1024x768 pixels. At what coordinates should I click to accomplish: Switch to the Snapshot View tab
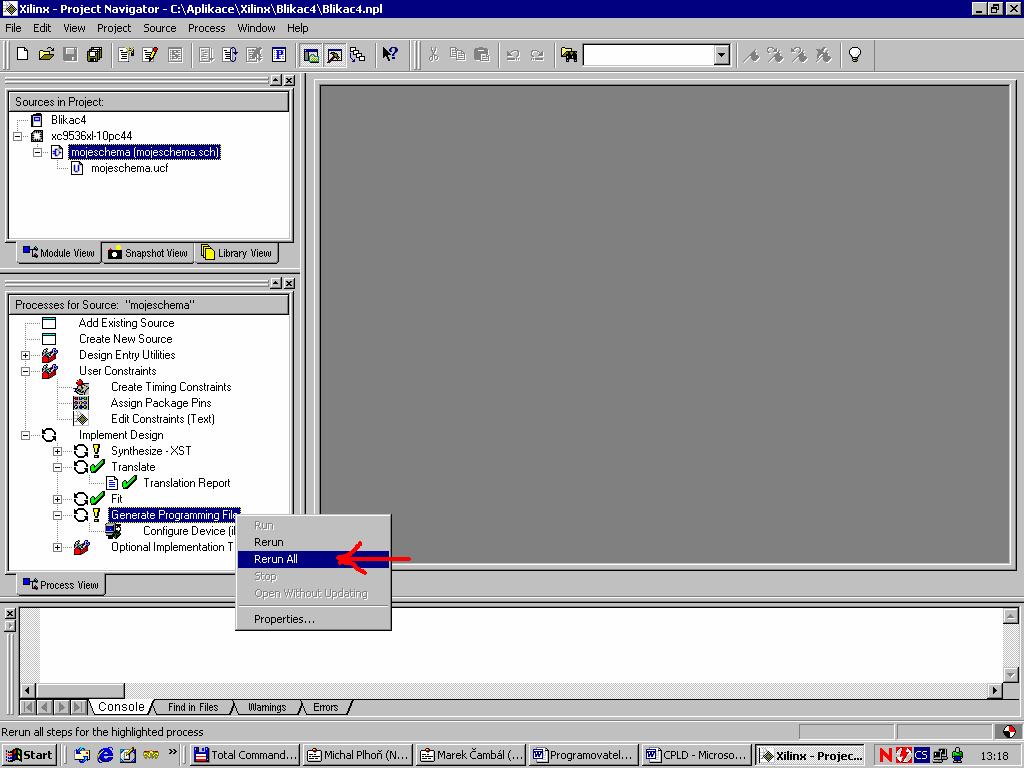[148, 253]
